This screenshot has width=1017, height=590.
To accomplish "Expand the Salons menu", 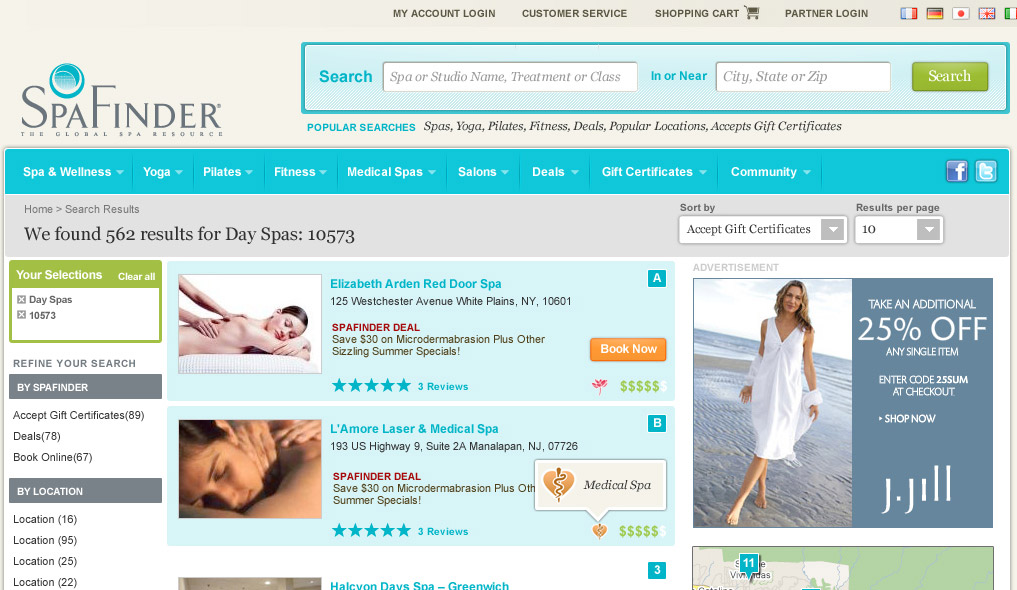I will pos(483,172).
